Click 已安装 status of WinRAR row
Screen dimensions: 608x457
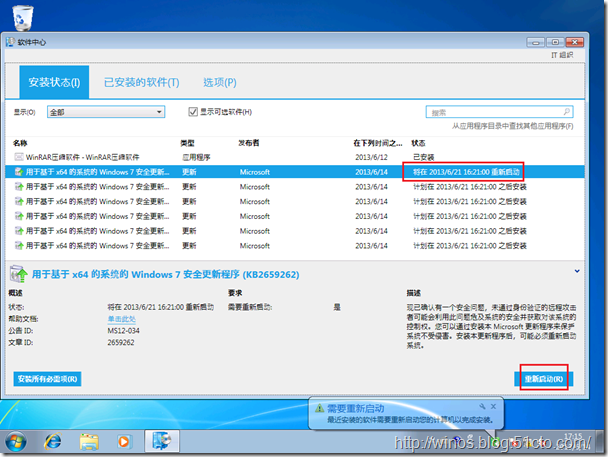coord(423,157)
